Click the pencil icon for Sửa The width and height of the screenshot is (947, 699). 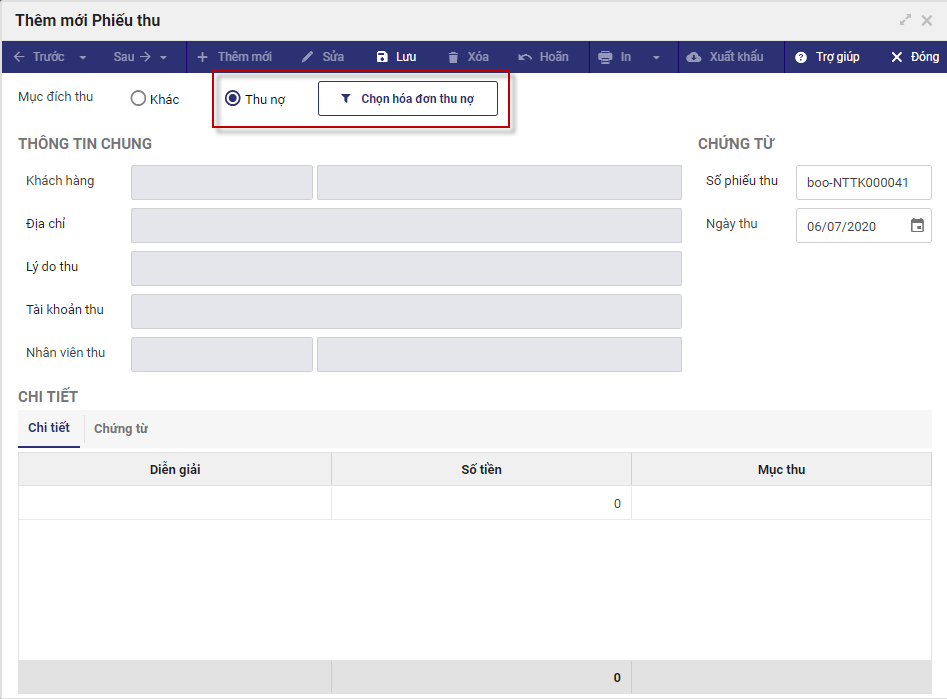[307, 57]
